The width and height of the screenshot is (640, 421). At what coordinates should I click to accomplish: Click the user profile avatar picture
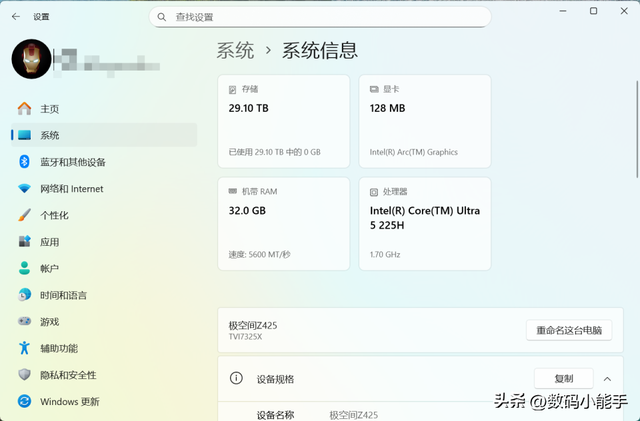(31, 59)
